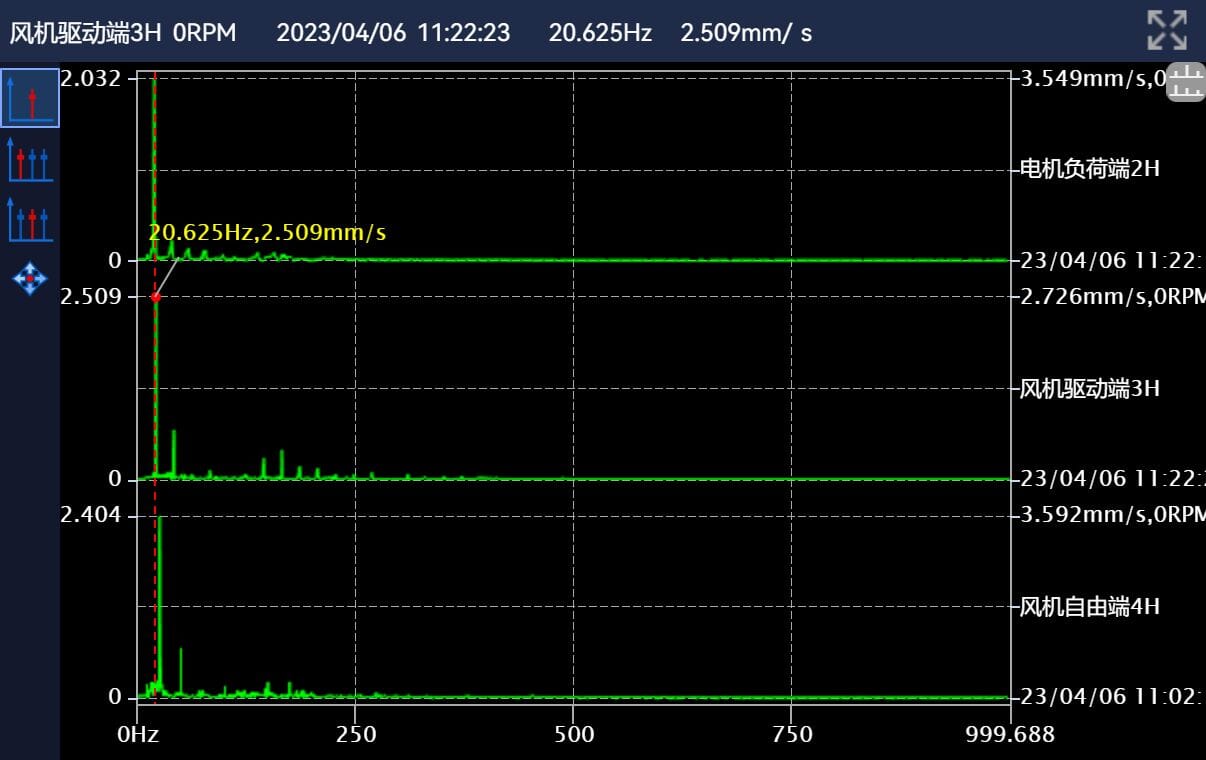Select the single cursor tool
The width and height of the screenshot is (1206, 760).
point(30,98)
